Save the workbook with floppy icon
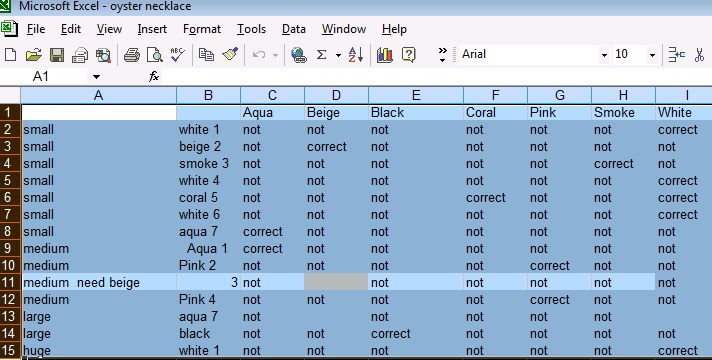712x360 pixels. [57, 55]
